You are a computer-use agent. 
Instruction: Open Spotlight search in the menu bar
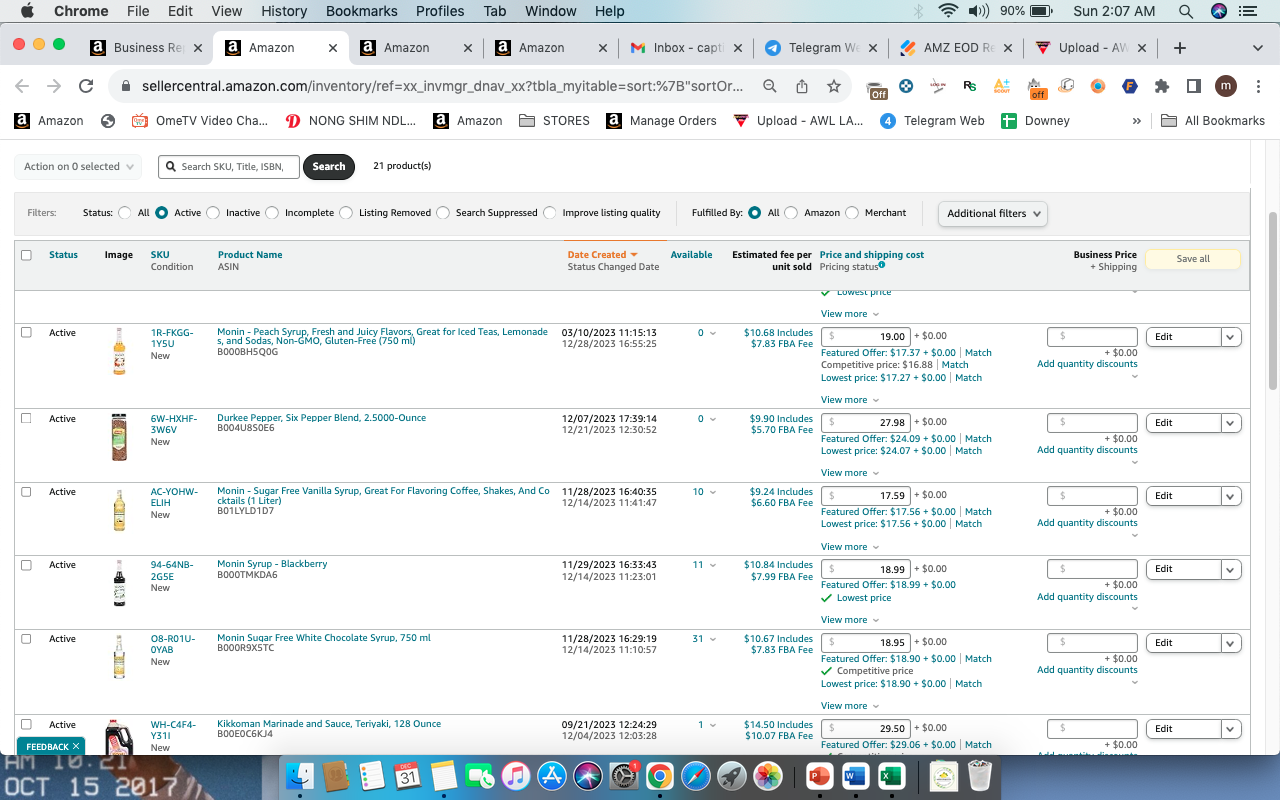coord(1186,11)
